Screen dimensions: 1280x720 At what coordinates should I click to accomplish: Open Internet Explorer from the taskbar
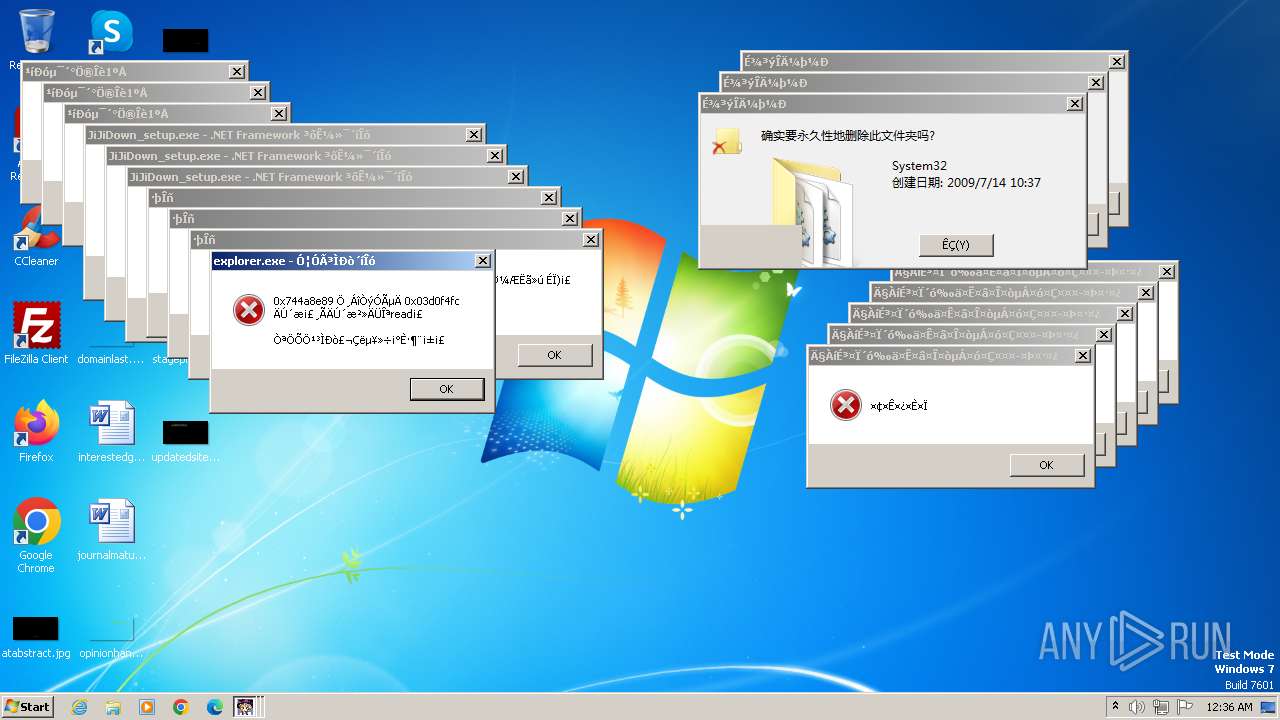coord(80,707)
